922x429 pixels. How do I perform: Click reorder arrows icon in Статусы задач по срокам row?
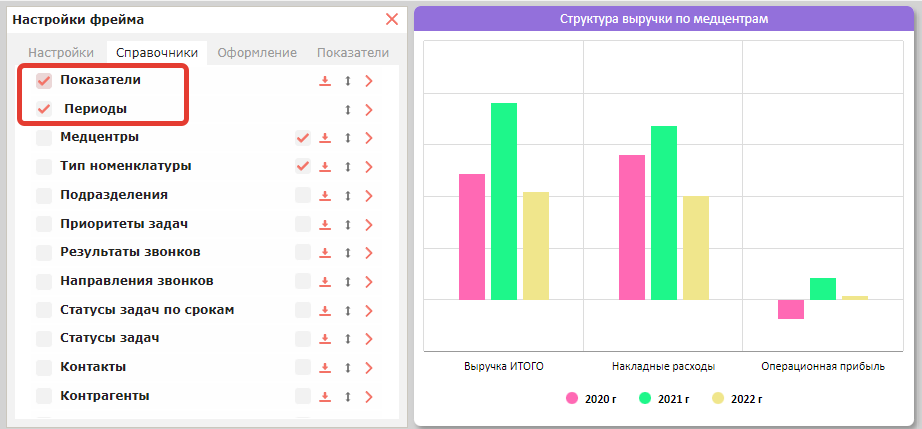pos(348,310)
